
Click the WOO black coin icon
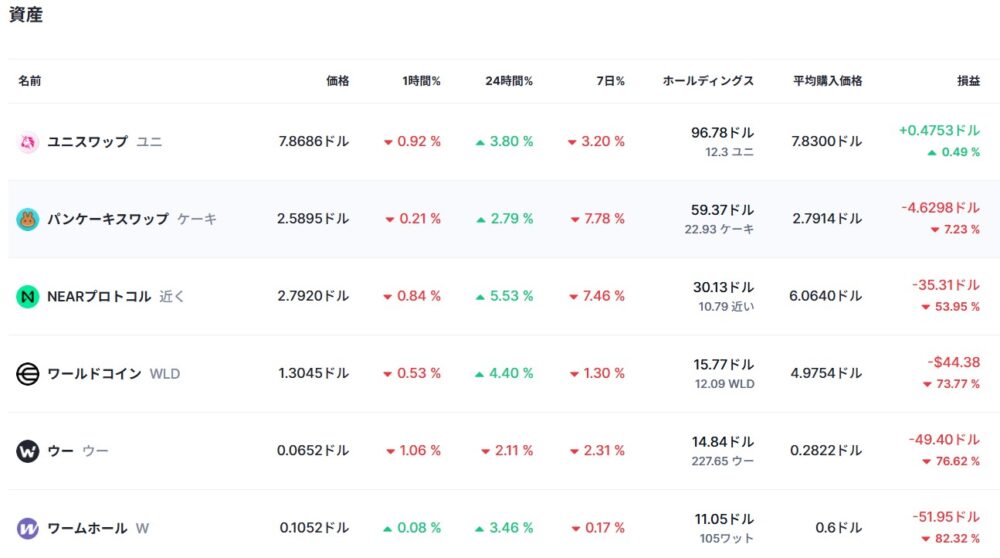click(x=27, y=451)
